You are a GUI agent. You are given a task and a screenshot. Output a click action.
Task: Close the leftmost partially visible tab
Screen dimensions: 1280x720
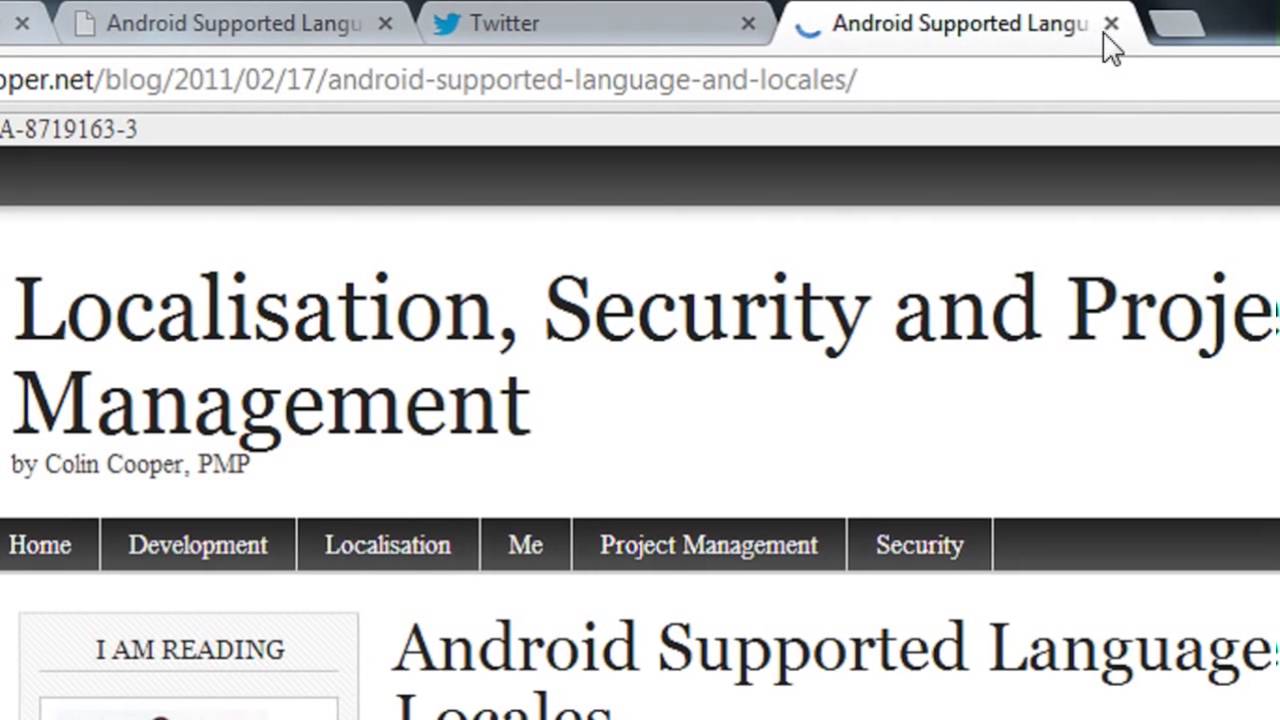(22, 24)
